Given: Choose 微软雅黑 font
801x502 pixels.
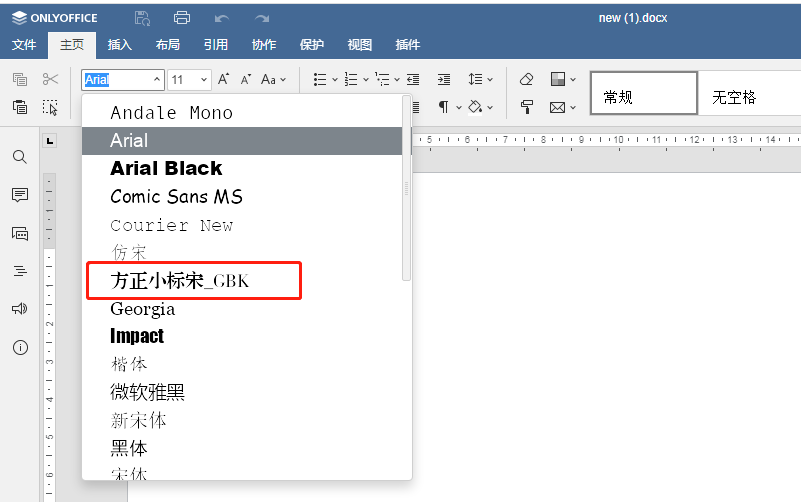Looking at the screenshot, I should click(242, 392).
